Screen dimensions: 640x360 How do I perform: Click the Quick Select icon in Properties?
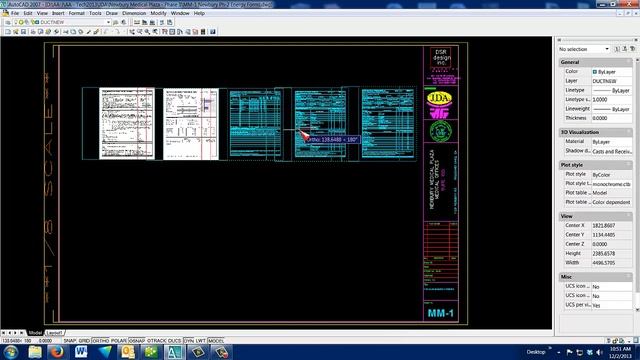(x=633, y=49)
